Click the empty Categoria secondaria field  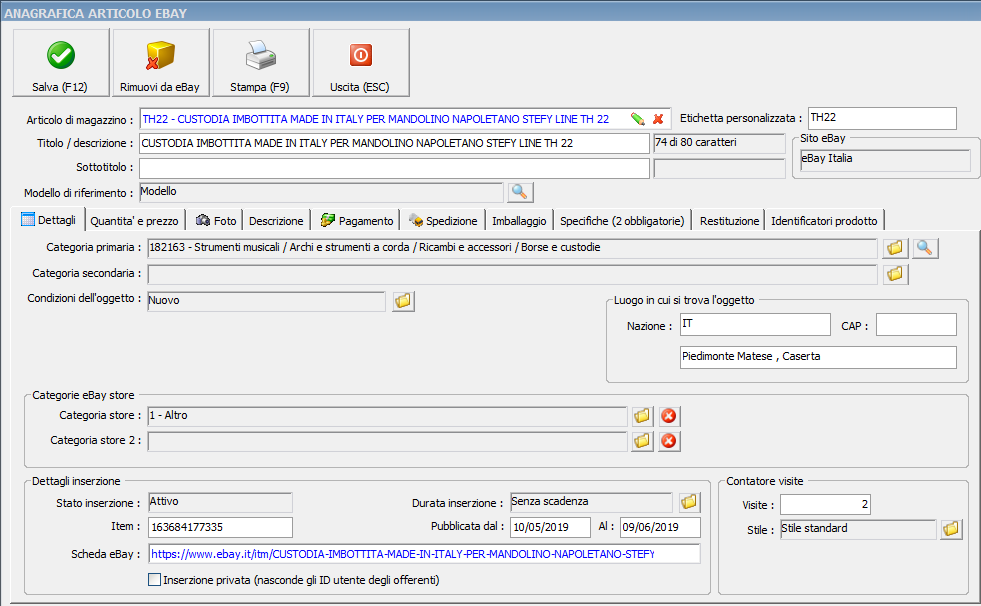pyautogui.click(x=512, y=274)
